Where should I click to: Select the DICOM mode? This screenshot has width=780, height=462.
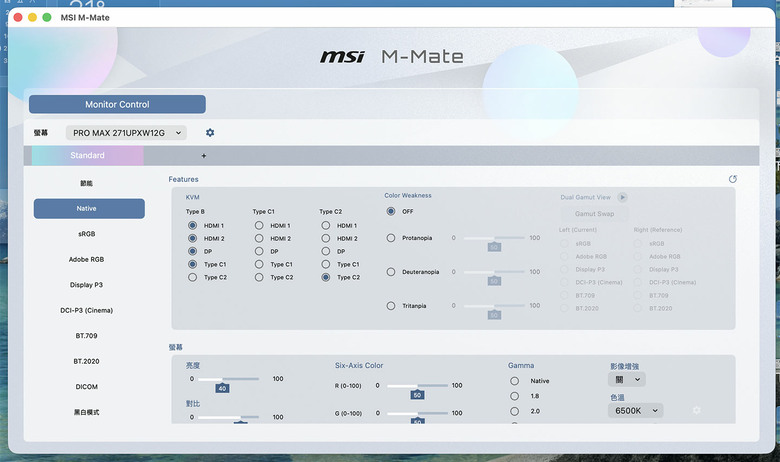pos(87,386)
